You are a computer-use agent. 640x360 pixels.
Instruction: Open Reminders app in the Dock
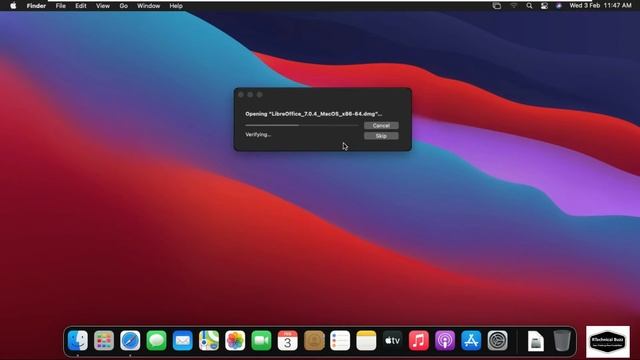(x=340, y=340)
